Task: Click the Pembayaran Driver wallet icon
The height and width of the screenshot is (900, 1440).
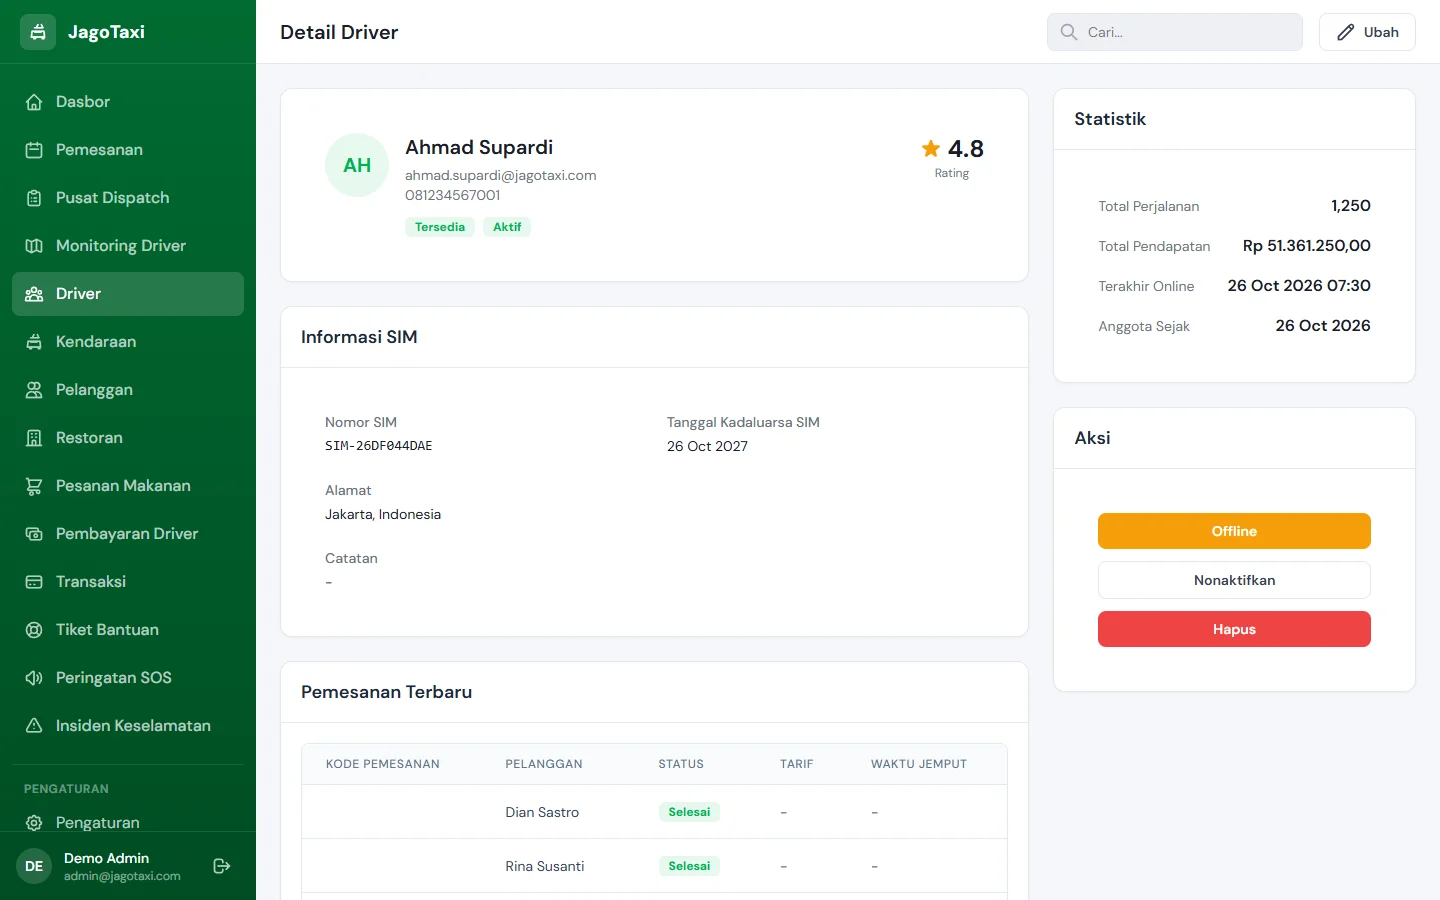Action: click(x=34, y=534)
